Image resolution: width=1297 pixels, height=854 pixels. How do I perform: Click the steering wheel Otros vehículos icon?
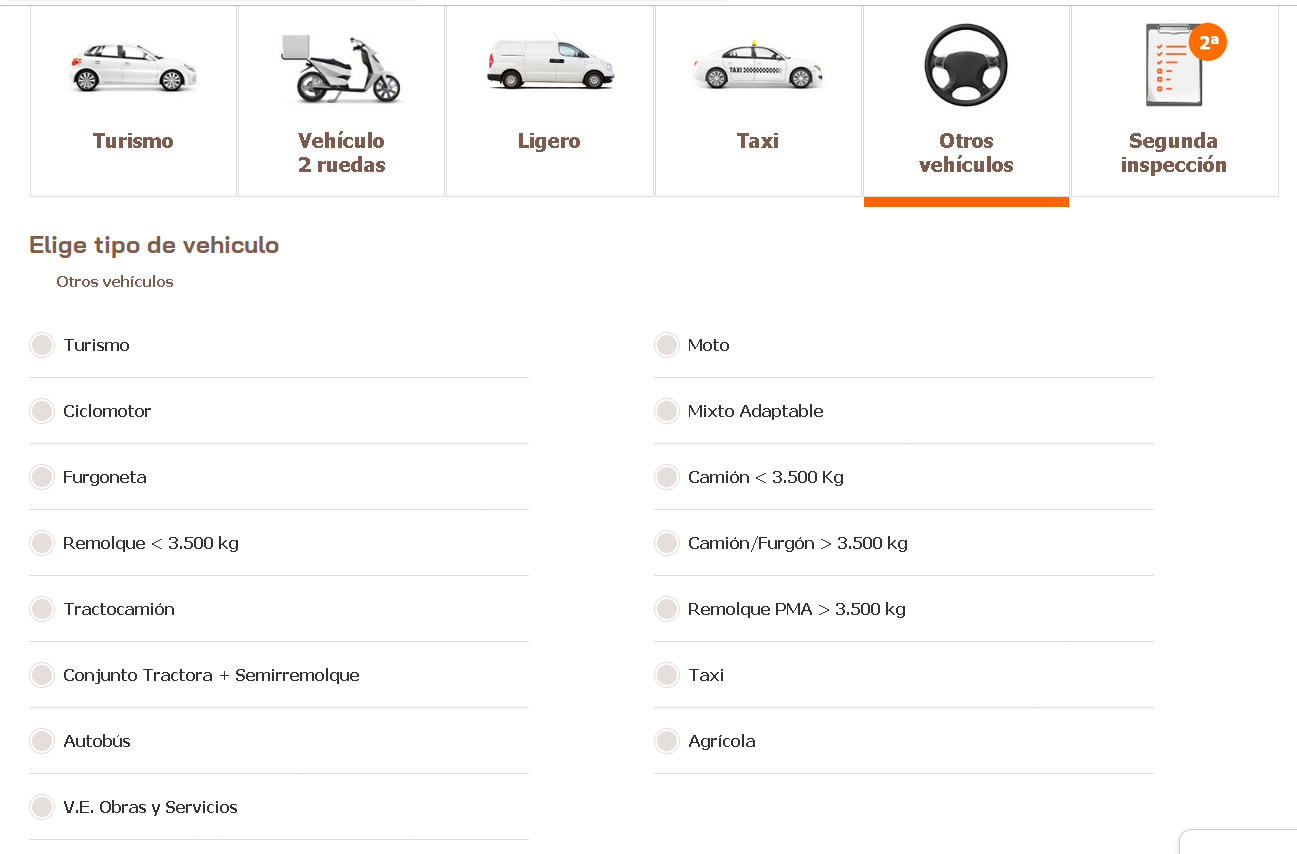966,66
